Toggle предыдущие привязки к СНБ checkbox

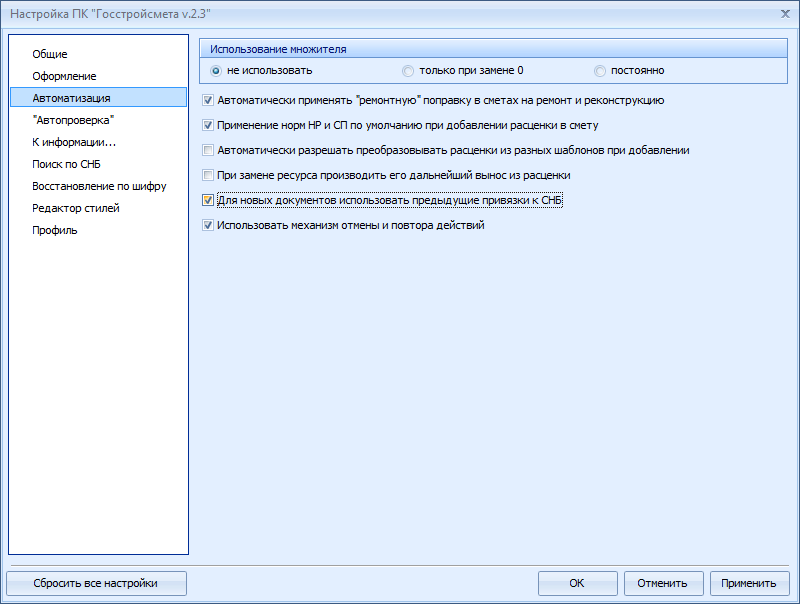tap(208, 200)
